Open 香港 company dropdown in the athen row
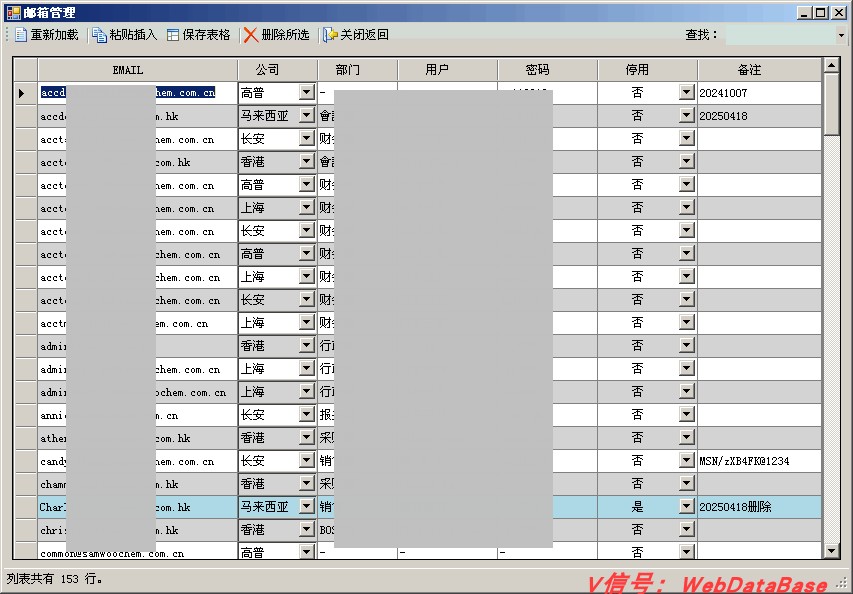 click(306, 437)
